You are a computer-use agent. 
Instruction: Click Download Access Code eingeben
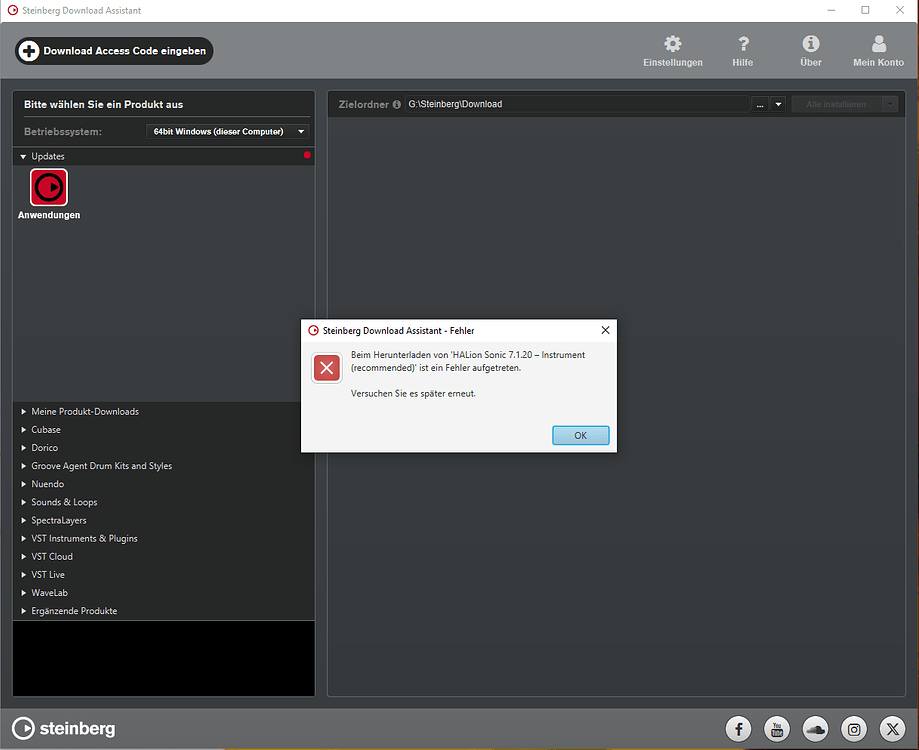pos(113,50)
